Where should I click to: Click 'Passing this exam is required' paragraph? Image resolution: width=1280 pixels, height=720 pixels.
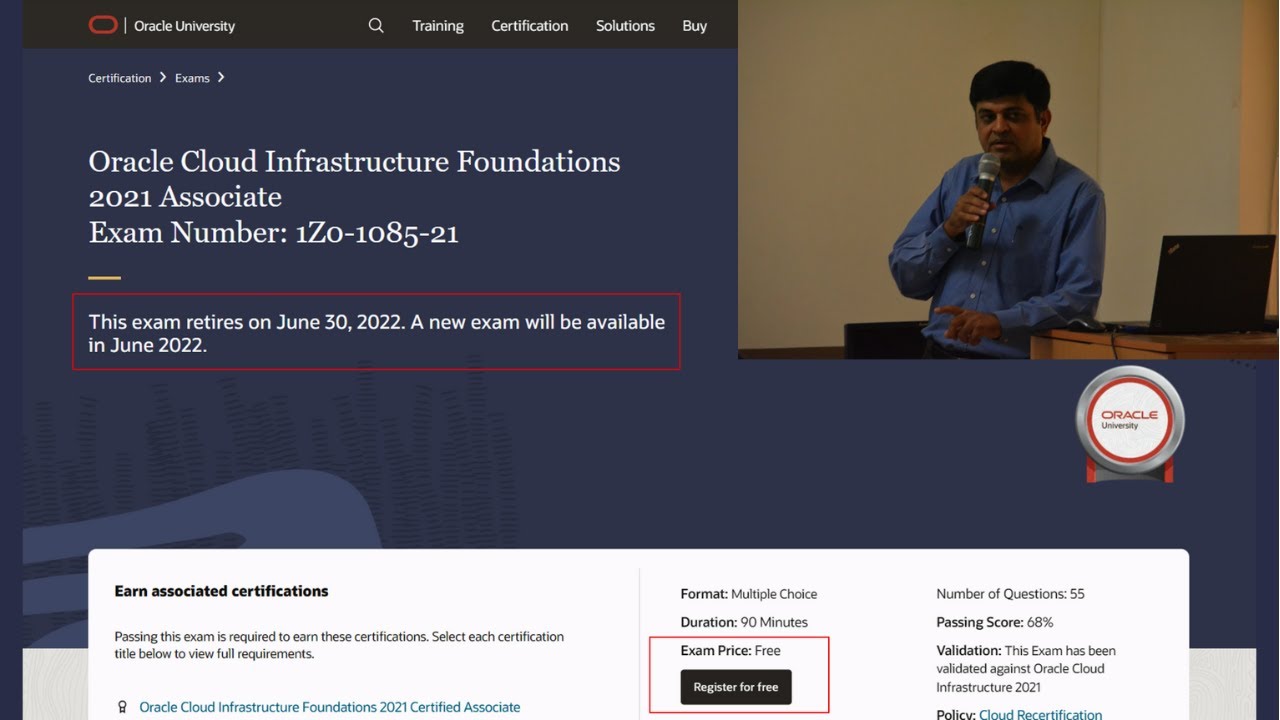[x=339, y=645]
